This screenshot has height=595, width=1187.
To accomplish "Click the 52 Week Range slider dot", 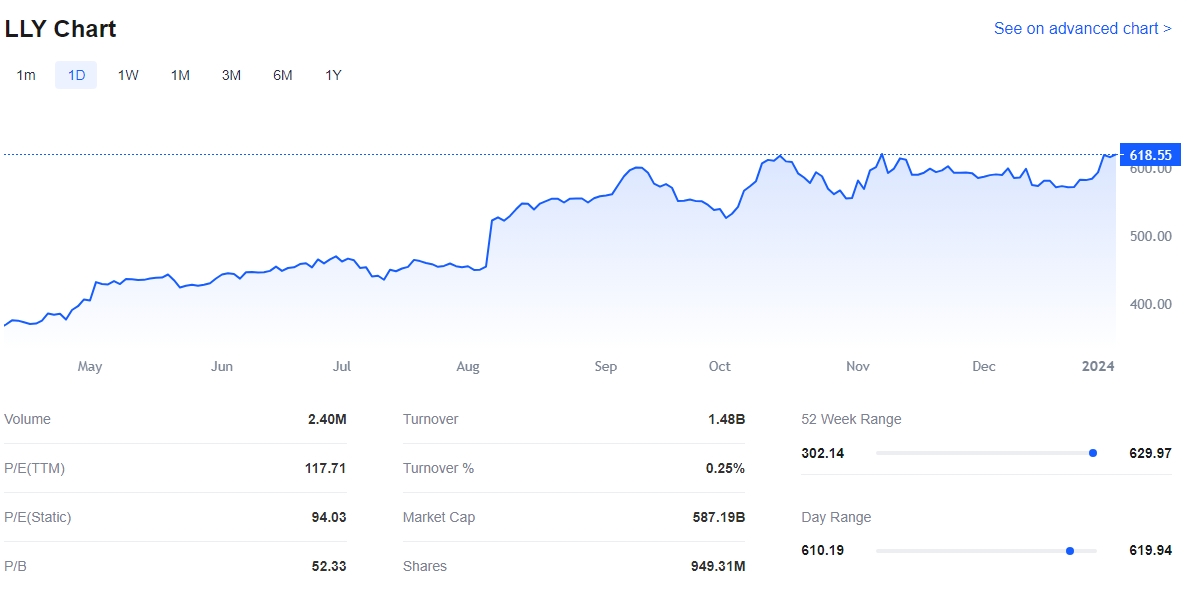I will (1093, 453).
